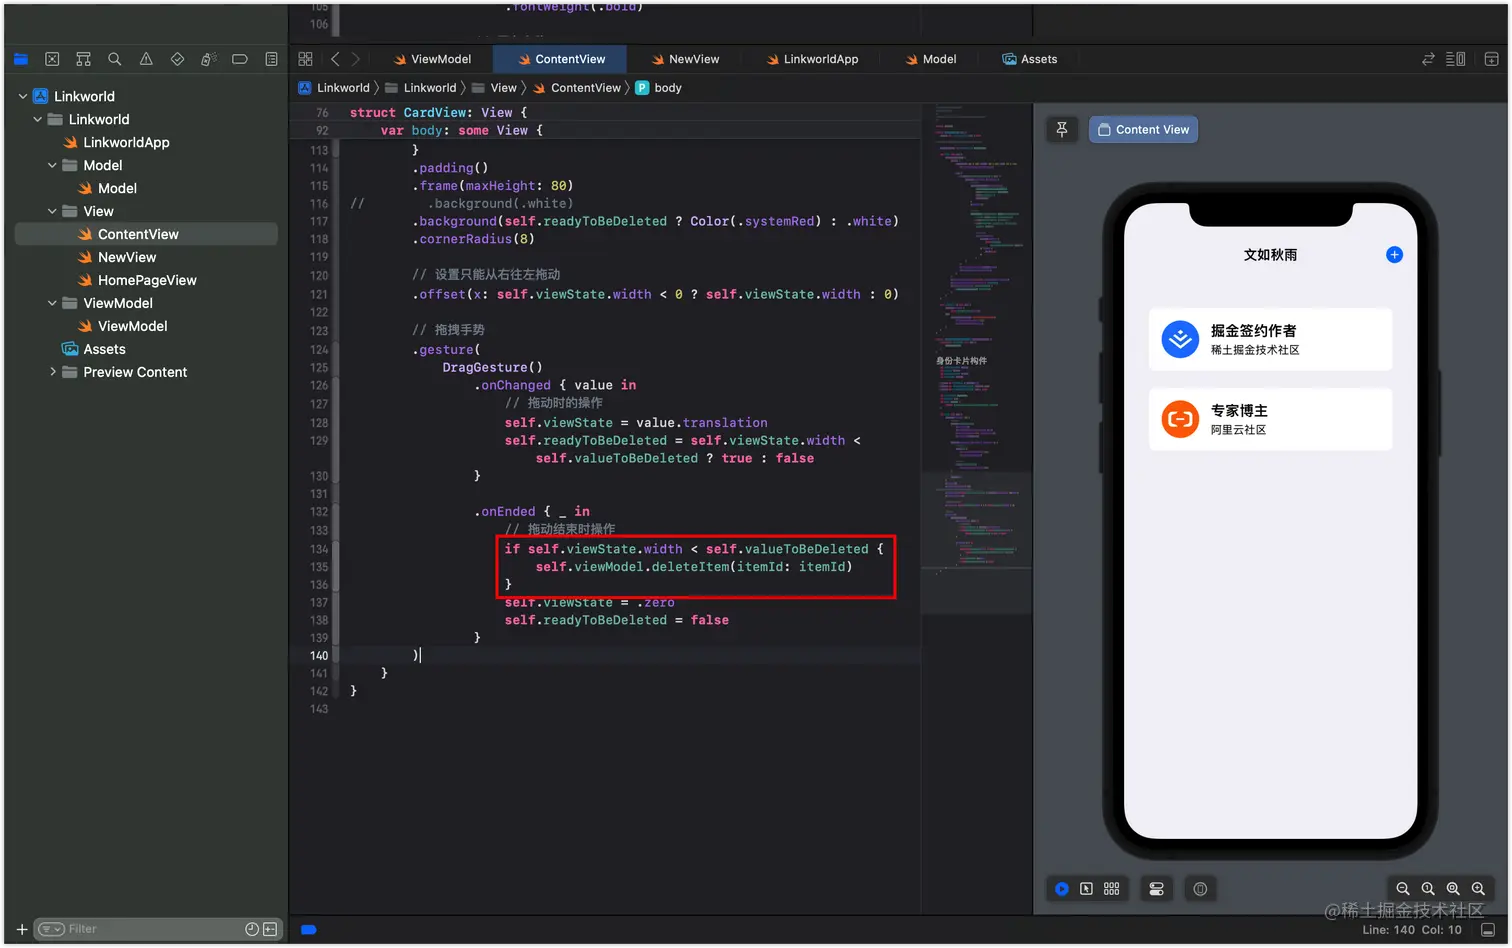This screenshot has height=948, width=1512.
Task: Select HomePageView in the file tree
Action: [x=147, y=280]
